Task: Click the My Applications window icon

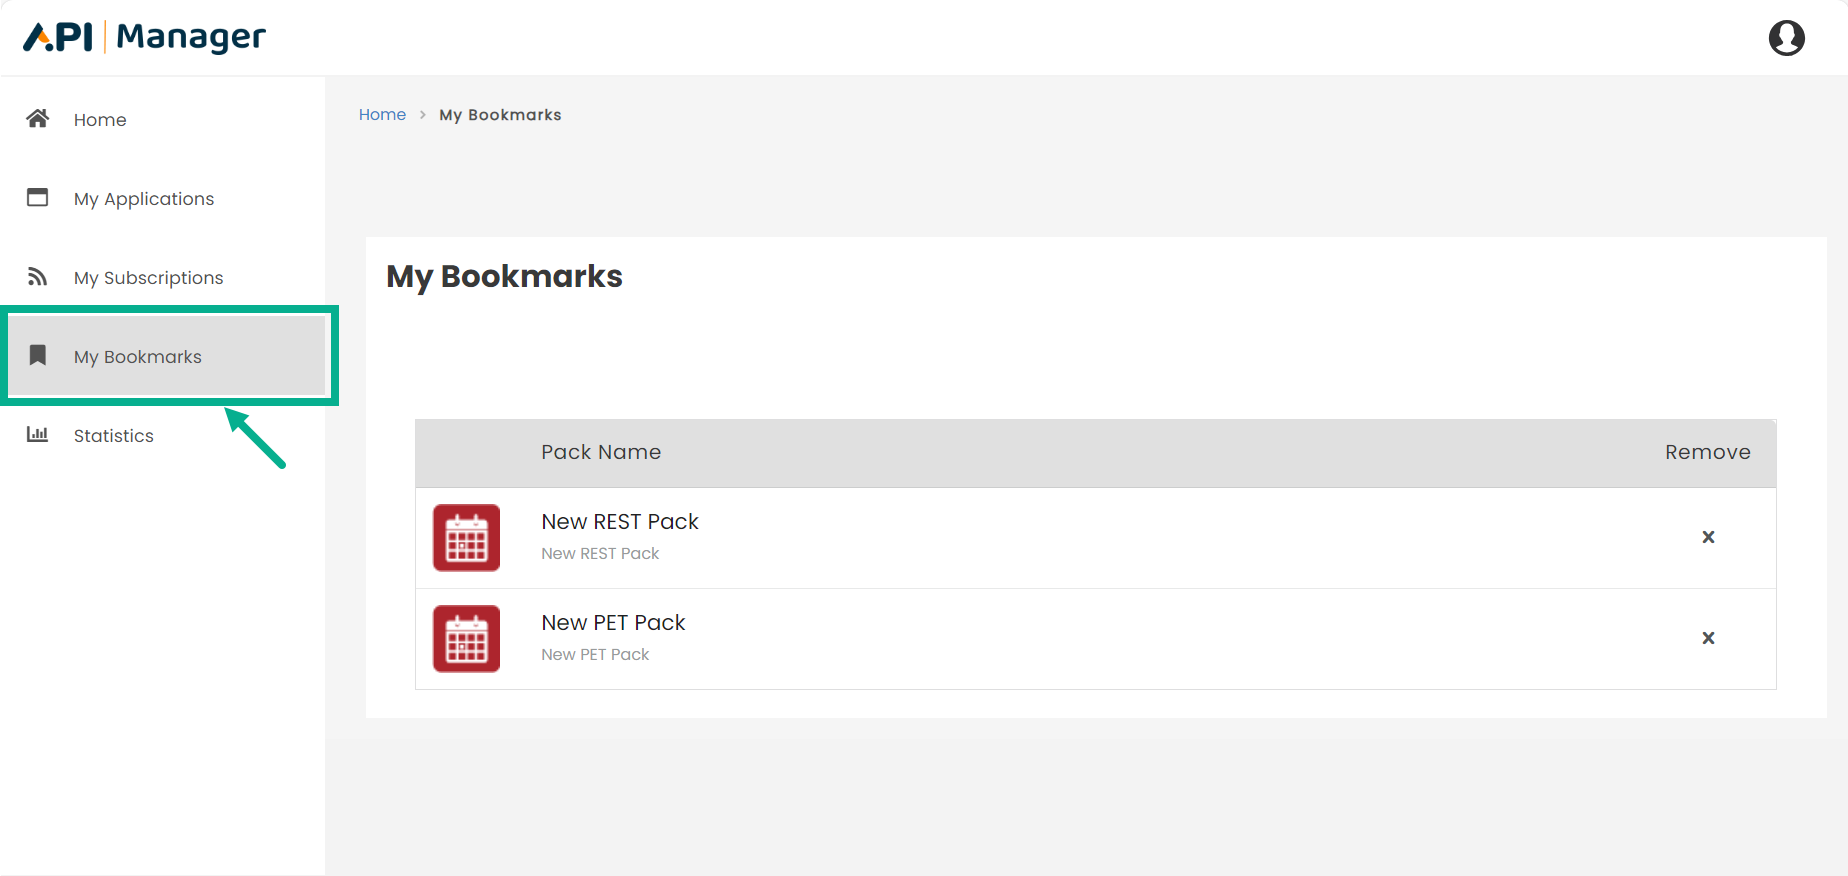Action: click(x=37, y=197)
